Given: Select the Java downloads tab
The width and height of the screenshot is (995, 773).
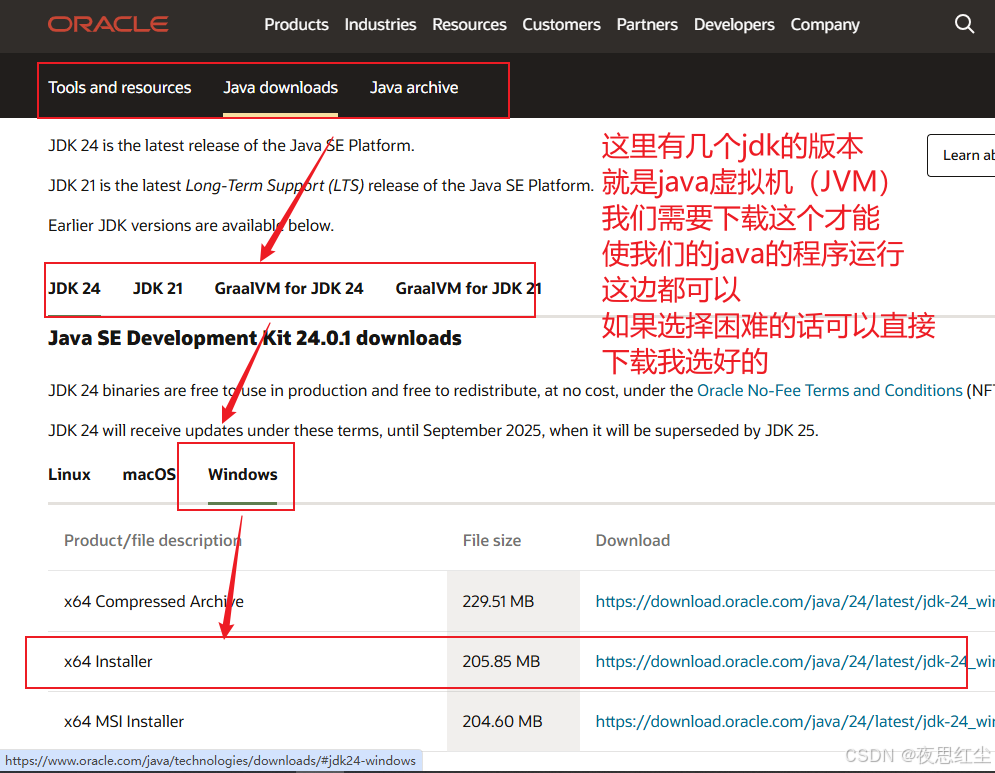Looking at the screenshot, I should pos(280,88).
